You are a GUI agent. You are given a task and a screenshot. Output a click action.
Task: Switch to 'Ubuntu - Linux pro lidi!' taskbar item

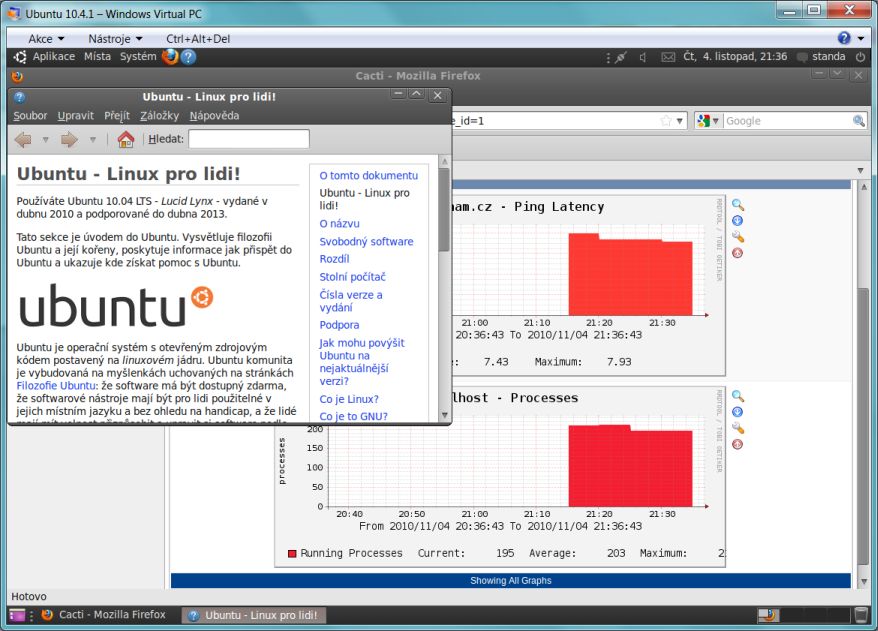click(254, 615)
